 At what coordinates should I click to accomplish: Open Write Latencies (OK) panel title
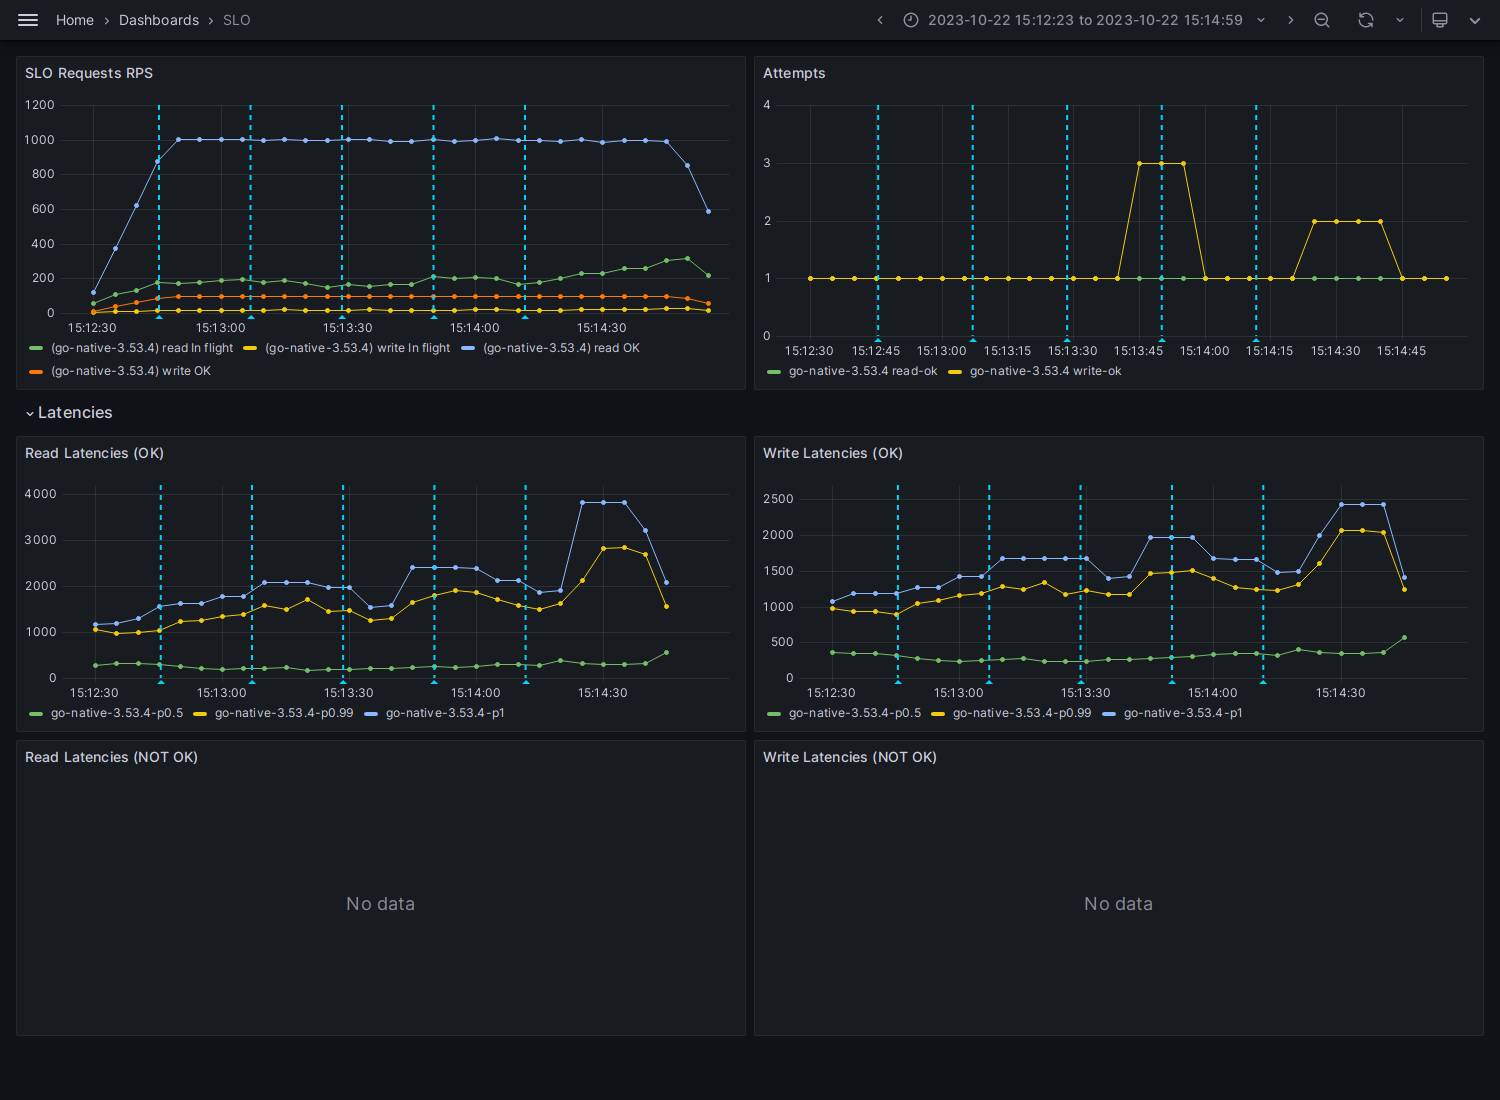pyautogui.click(x=833, y=453)
